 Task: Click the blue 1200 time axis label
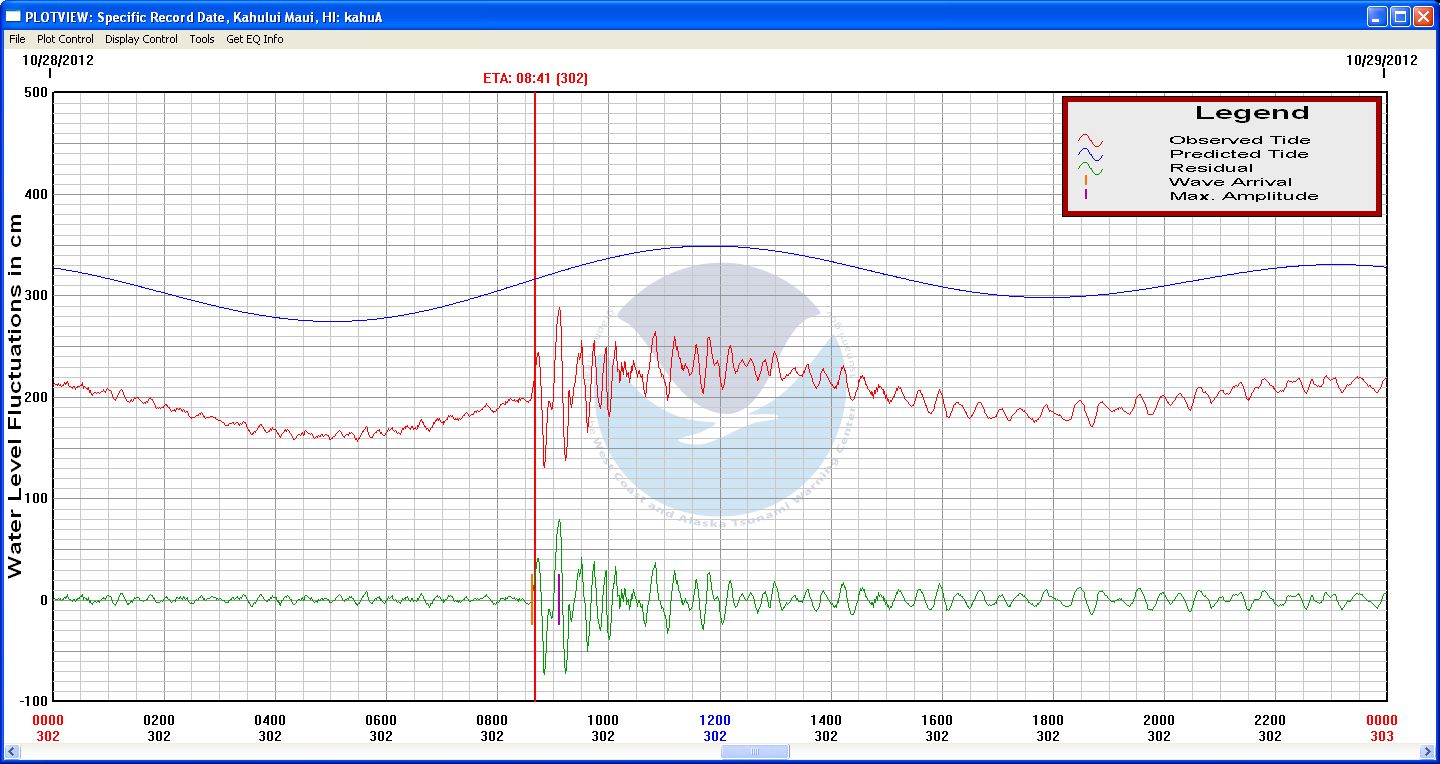(x=715, y=720)
